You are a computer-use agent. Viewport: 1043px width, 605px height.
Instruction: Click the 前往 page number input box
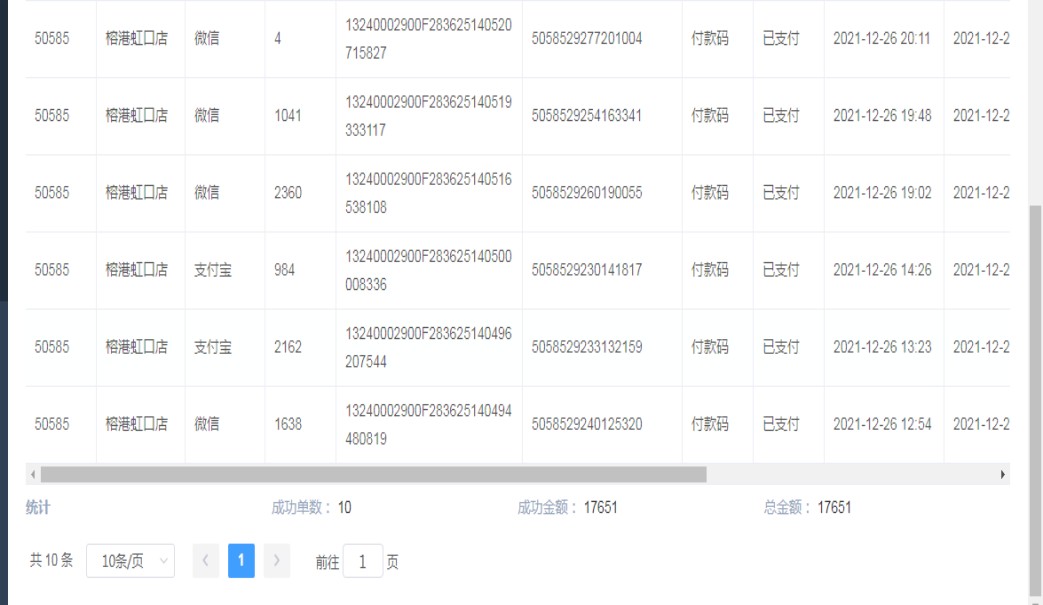pos(362,562)
